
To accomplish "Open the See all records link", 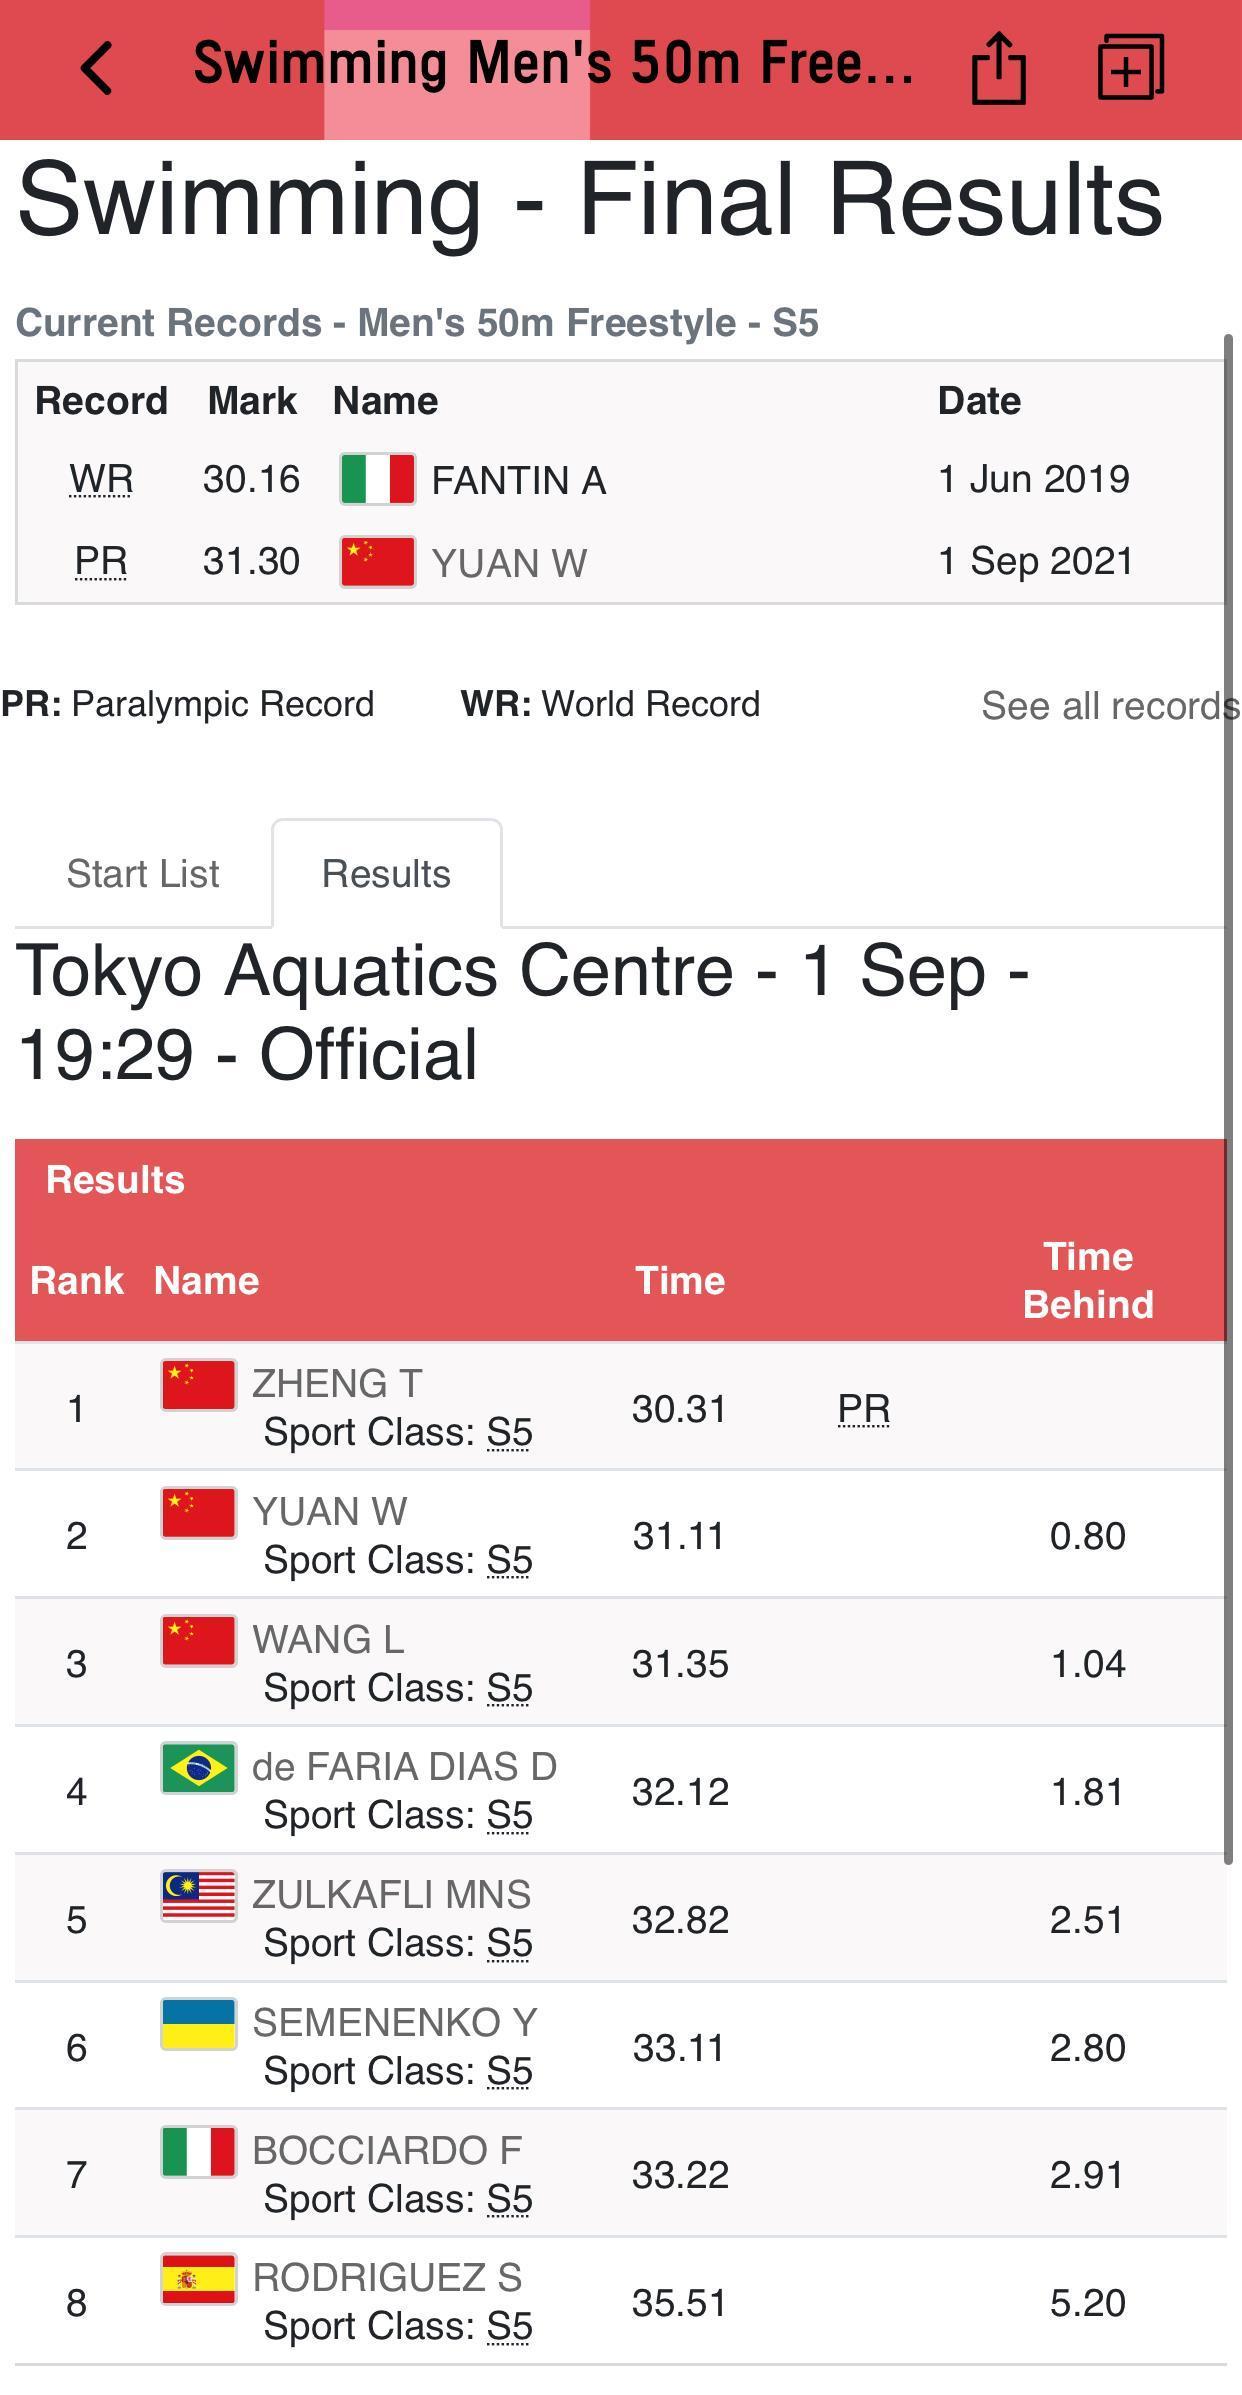I will click(x=1108, y=706).
